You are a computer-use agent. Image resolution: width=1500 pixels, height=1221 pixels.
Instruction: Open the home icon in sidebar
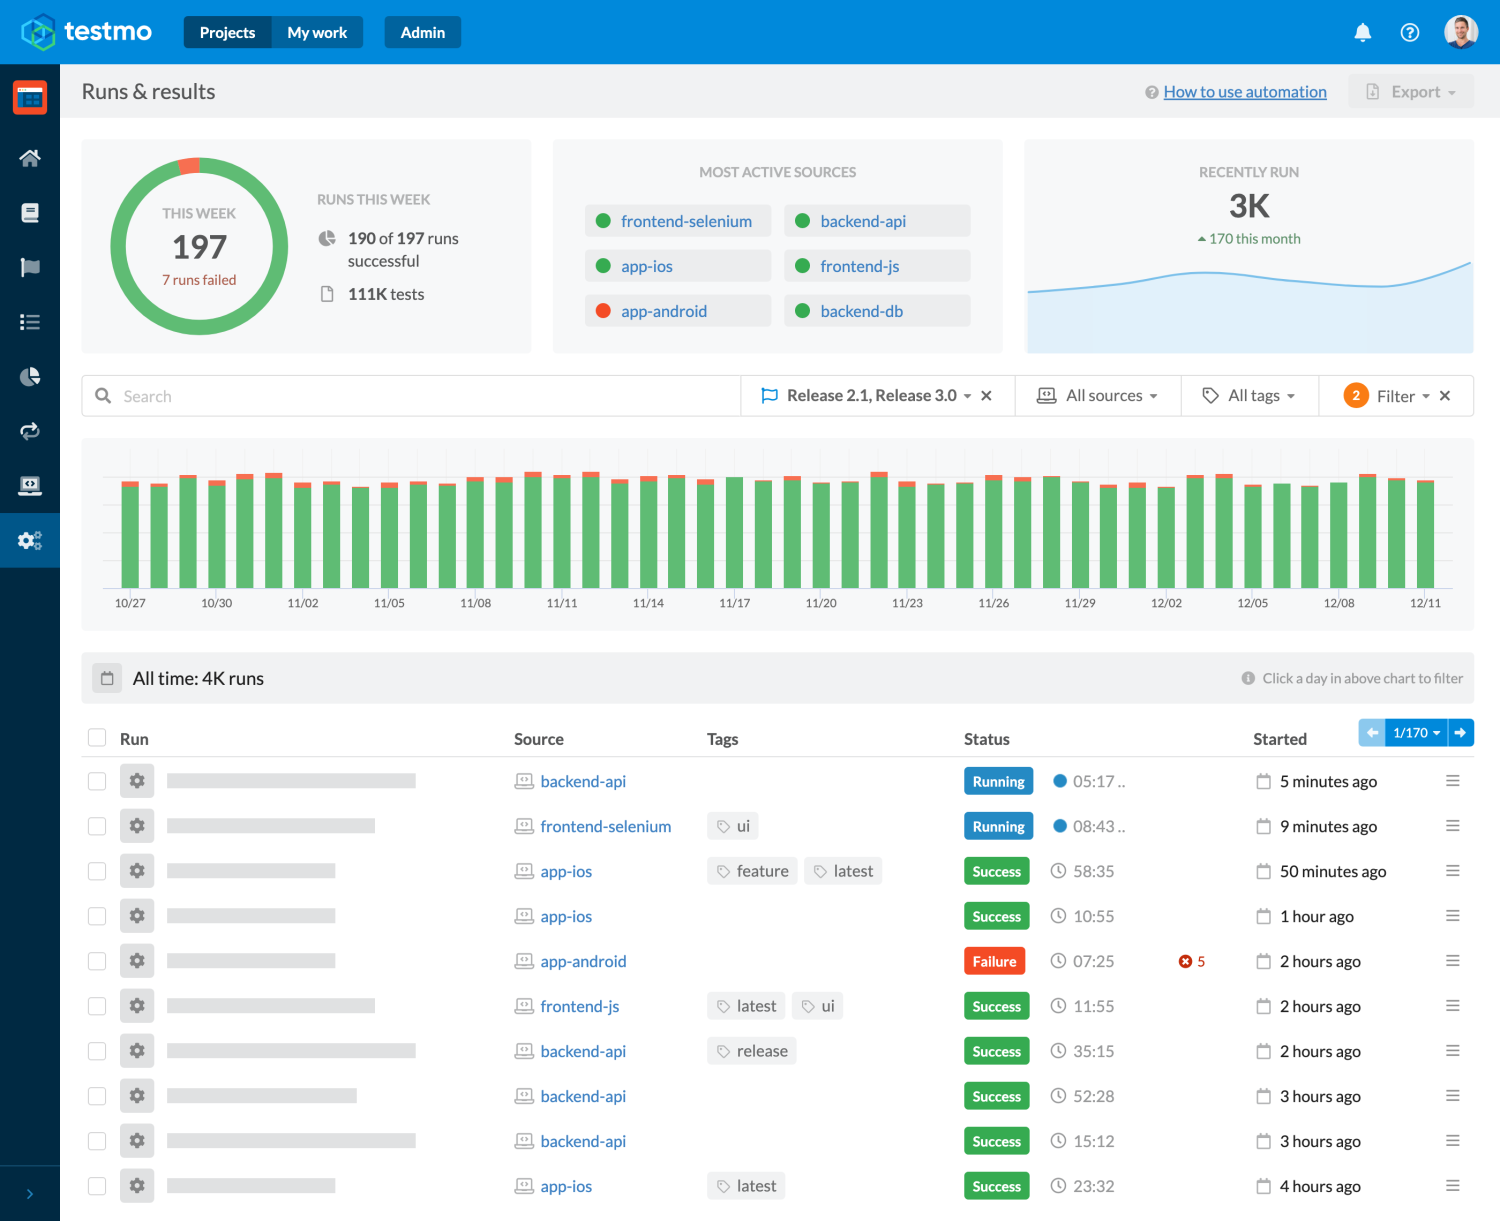[x=30, y=158]
